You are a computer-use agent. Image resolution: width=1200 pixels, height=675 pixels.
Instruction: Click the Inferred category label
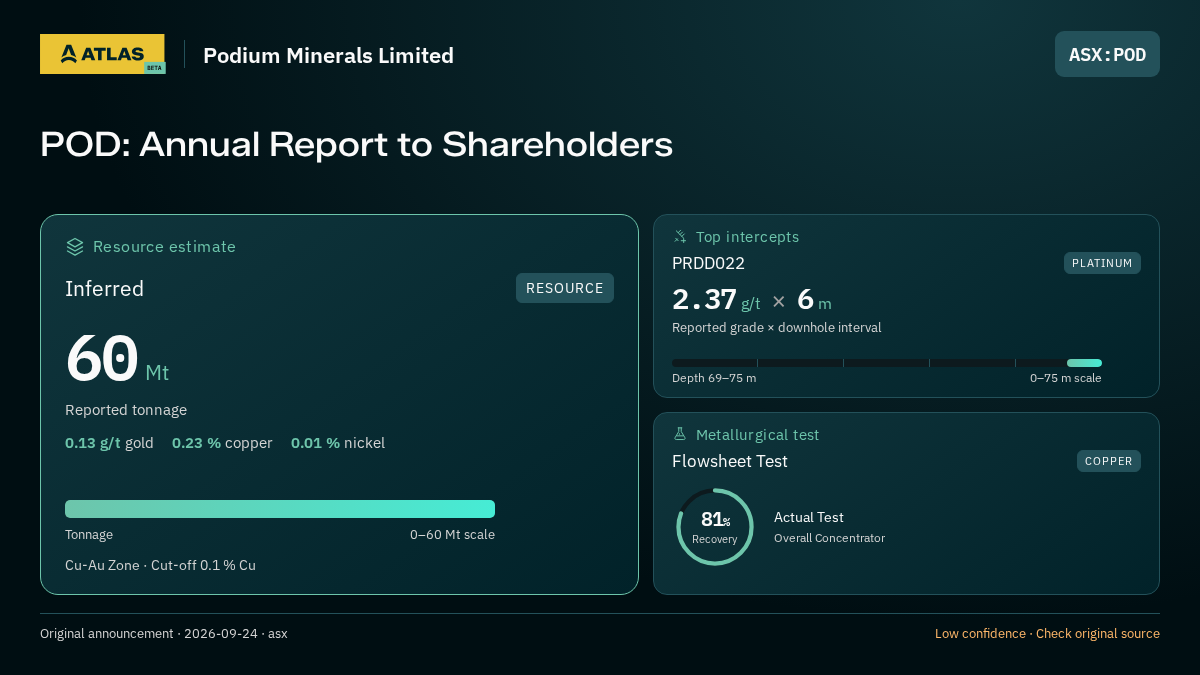point(104,289)
